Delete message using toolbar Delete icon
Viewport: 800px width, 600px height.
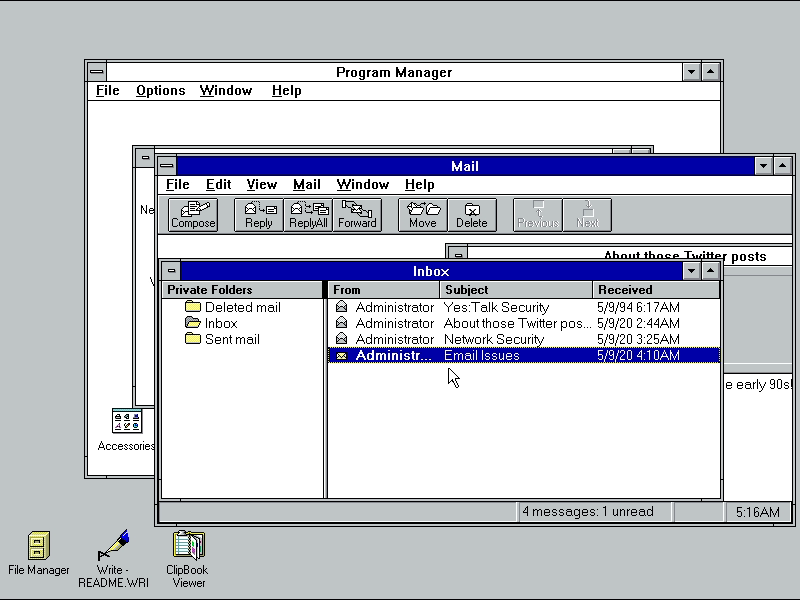pyautogui.click(x=472, y=214)
